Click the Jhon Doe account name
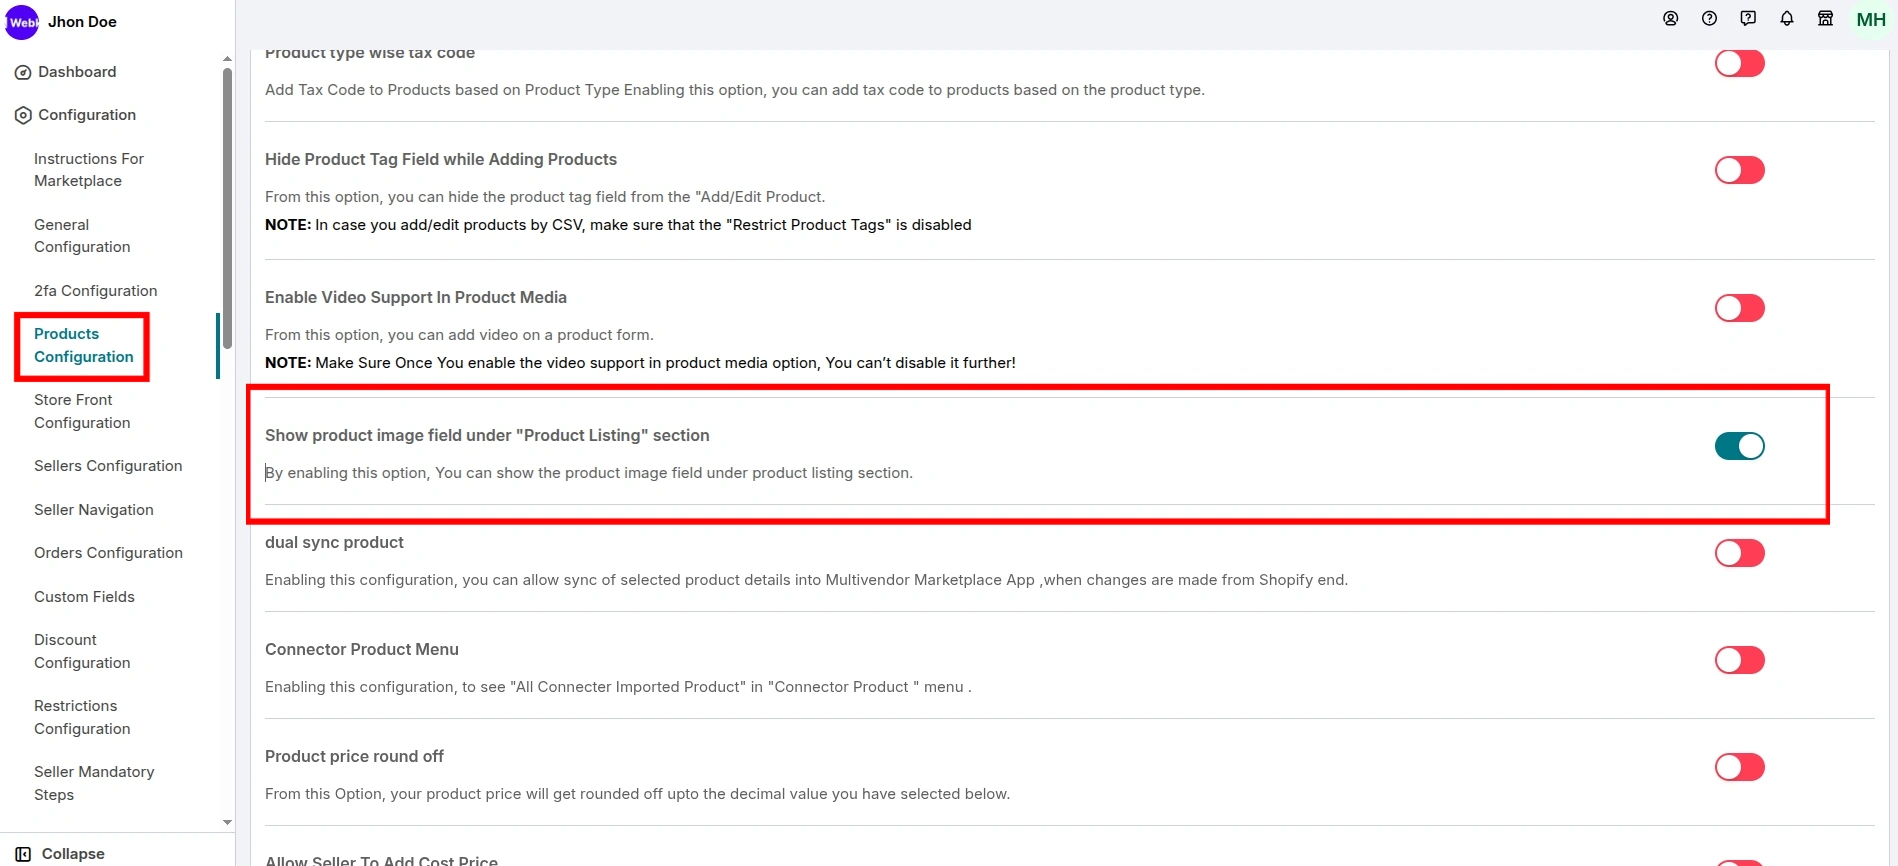Screen dimensions: 1898x866 (82, 22)
